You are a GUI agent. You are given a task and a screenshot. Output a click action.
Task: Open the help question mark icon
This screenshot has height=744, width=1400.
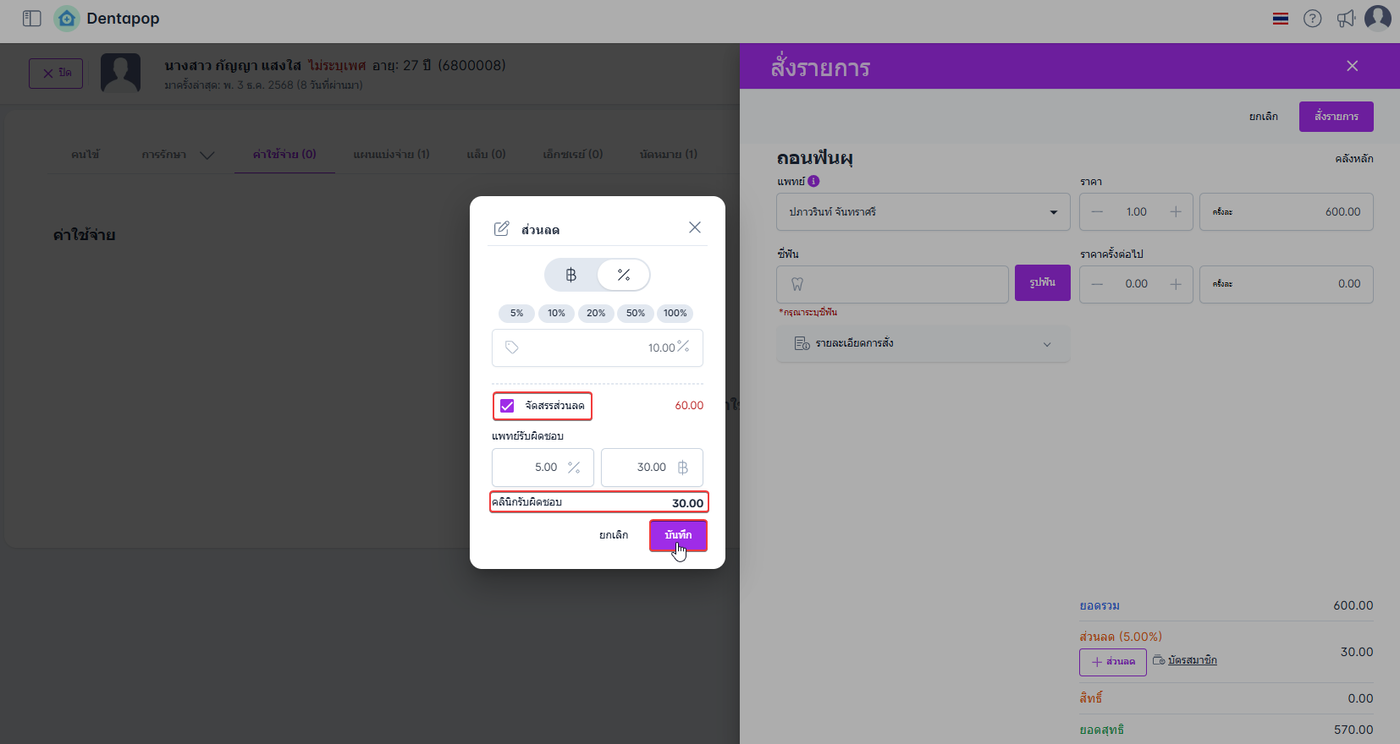tap(1312, 18)
